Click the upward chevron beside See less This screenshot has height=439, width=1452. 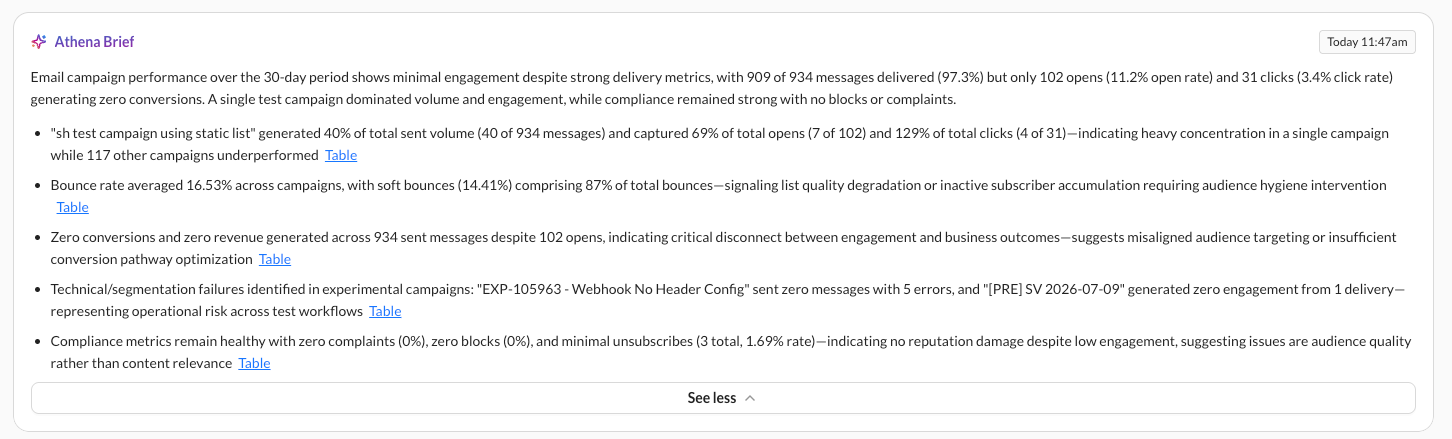(750, 398)
